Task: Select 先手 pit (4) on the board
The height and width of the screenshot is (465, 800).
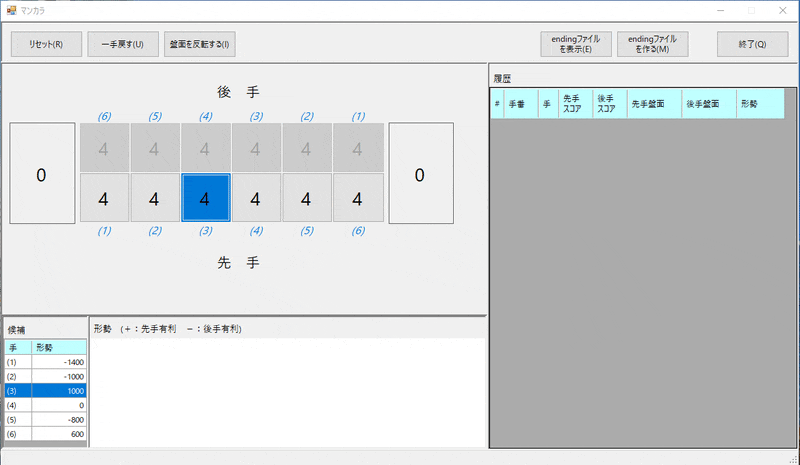Action: (256, 198)
